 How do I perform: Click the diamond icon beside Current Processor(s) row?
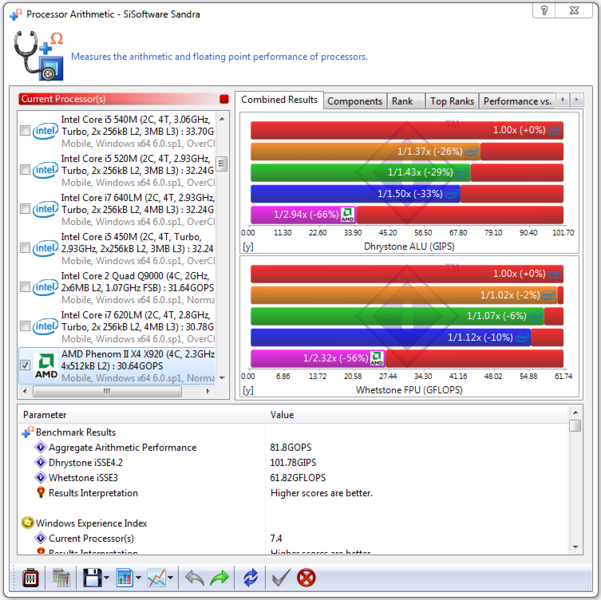click(x=40, y=538)
